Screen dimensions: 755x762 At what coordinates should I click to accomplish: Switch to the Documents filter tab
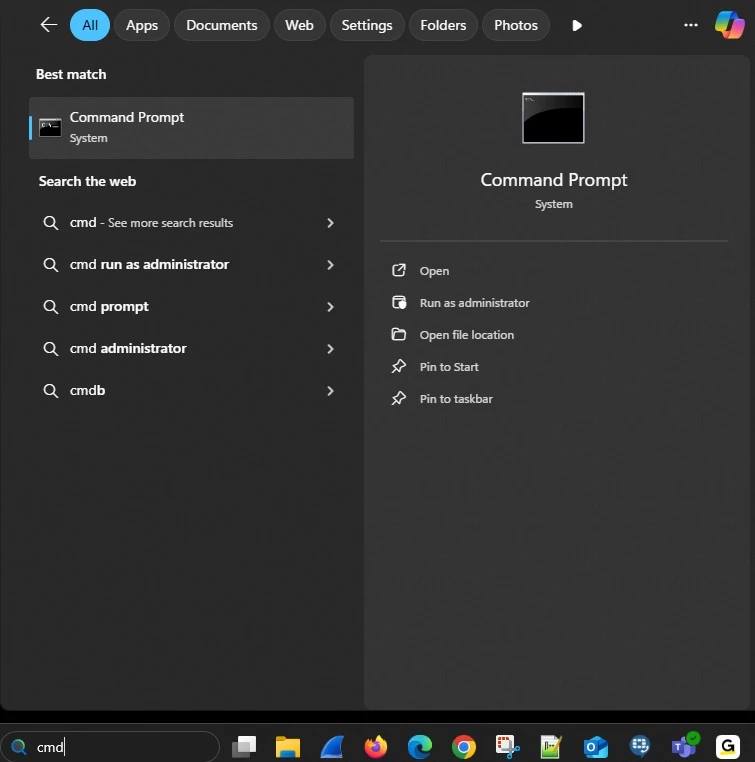tap(222, 25)
